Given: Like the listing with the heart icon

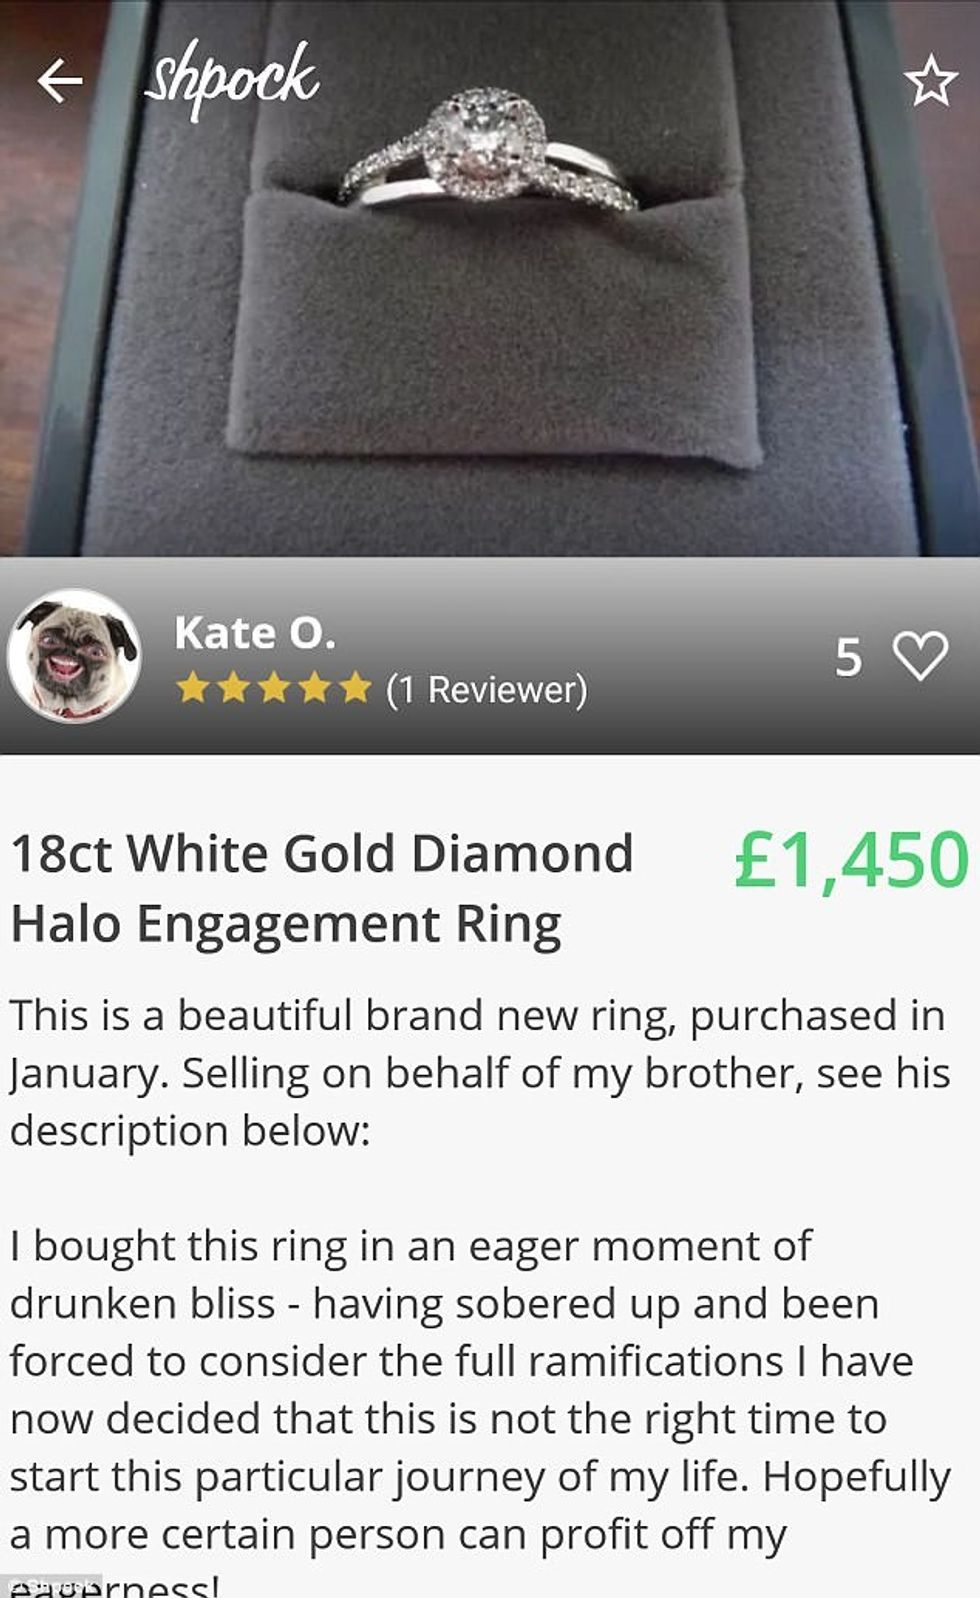Looking at the screenshot, I should (920, 657).
